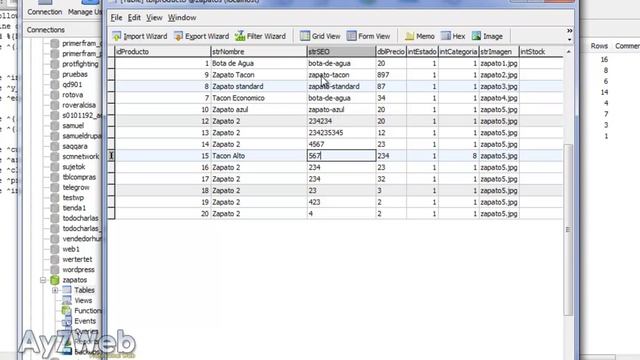Image resolution: width=640 pixels, height=360 pixels.
Task: Click the intCategoria column header
Action: (x=458, y=52)
